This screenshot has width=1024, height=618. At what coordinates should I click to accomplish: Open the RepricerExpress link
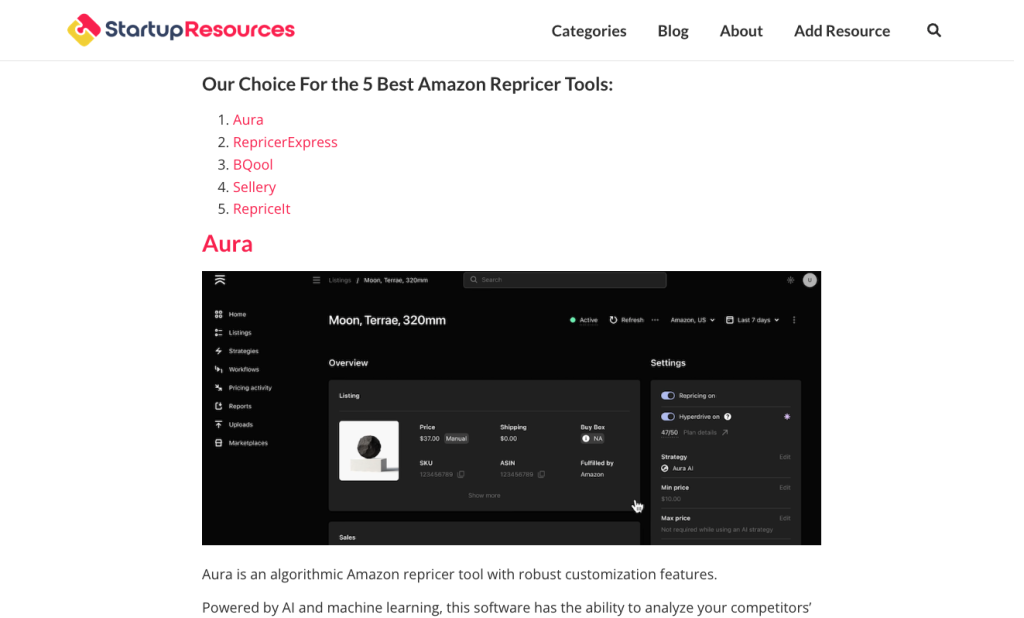click(x=285, y=142)
